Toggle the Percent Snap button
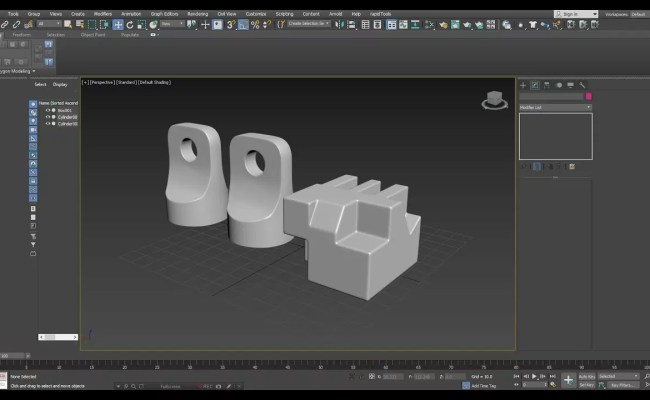650x400 pixels. coord(255,25)
